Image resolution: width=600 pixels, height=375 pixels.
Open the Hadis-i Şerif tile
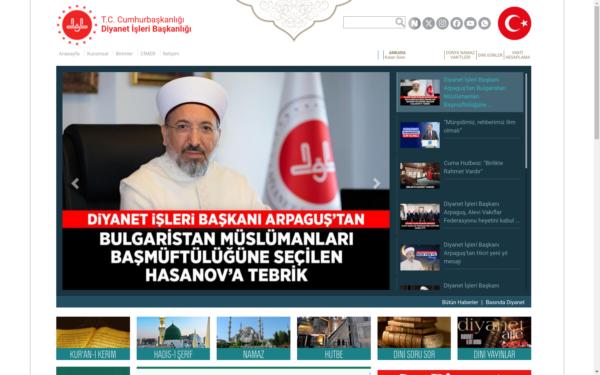173,338
